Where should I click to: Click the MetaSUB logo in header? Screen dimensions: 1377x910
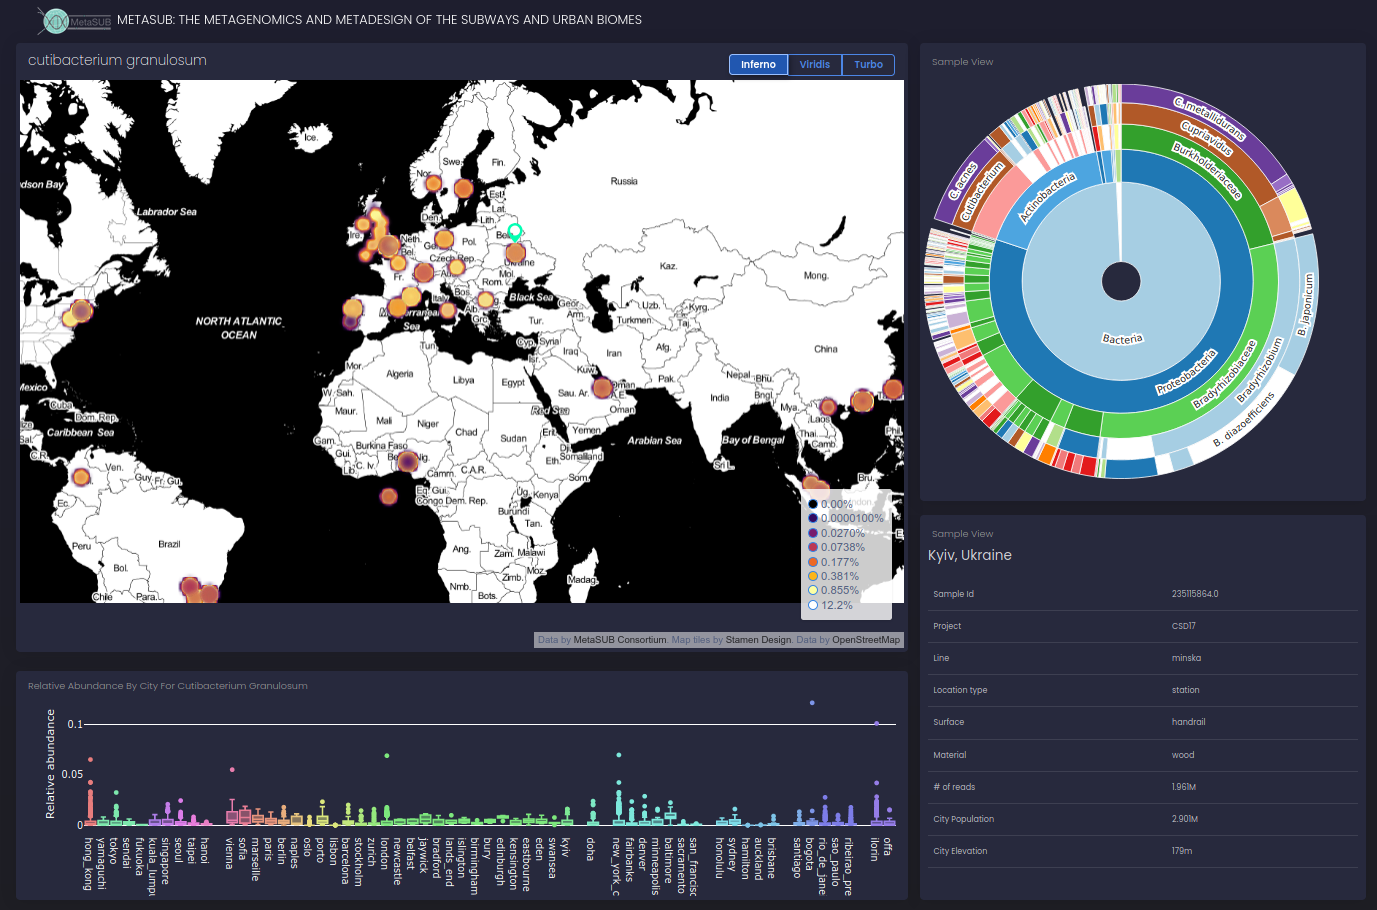tap(74, 20)
